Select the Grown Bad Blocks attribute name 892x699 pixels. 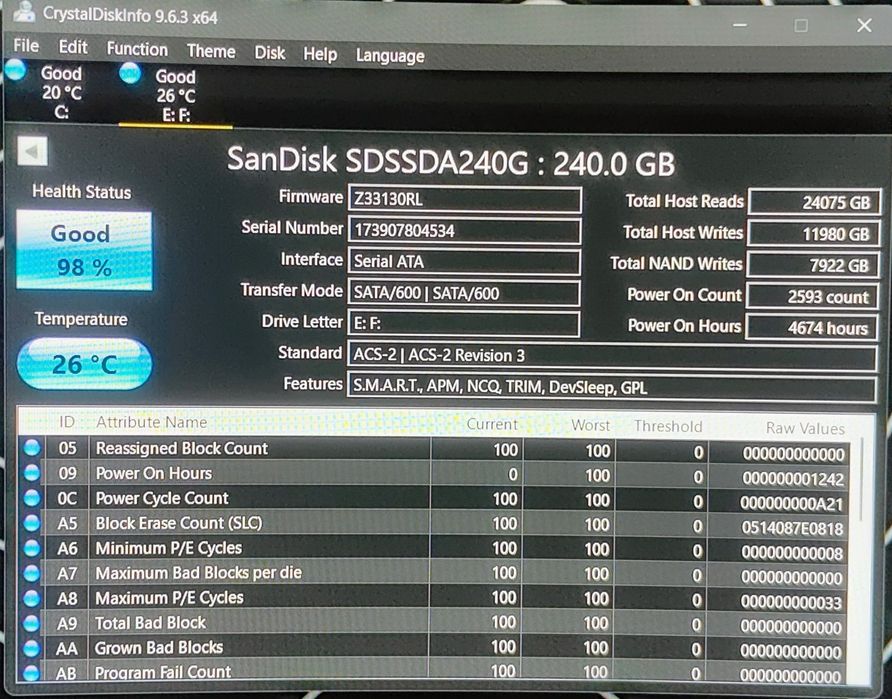[159, 648]
